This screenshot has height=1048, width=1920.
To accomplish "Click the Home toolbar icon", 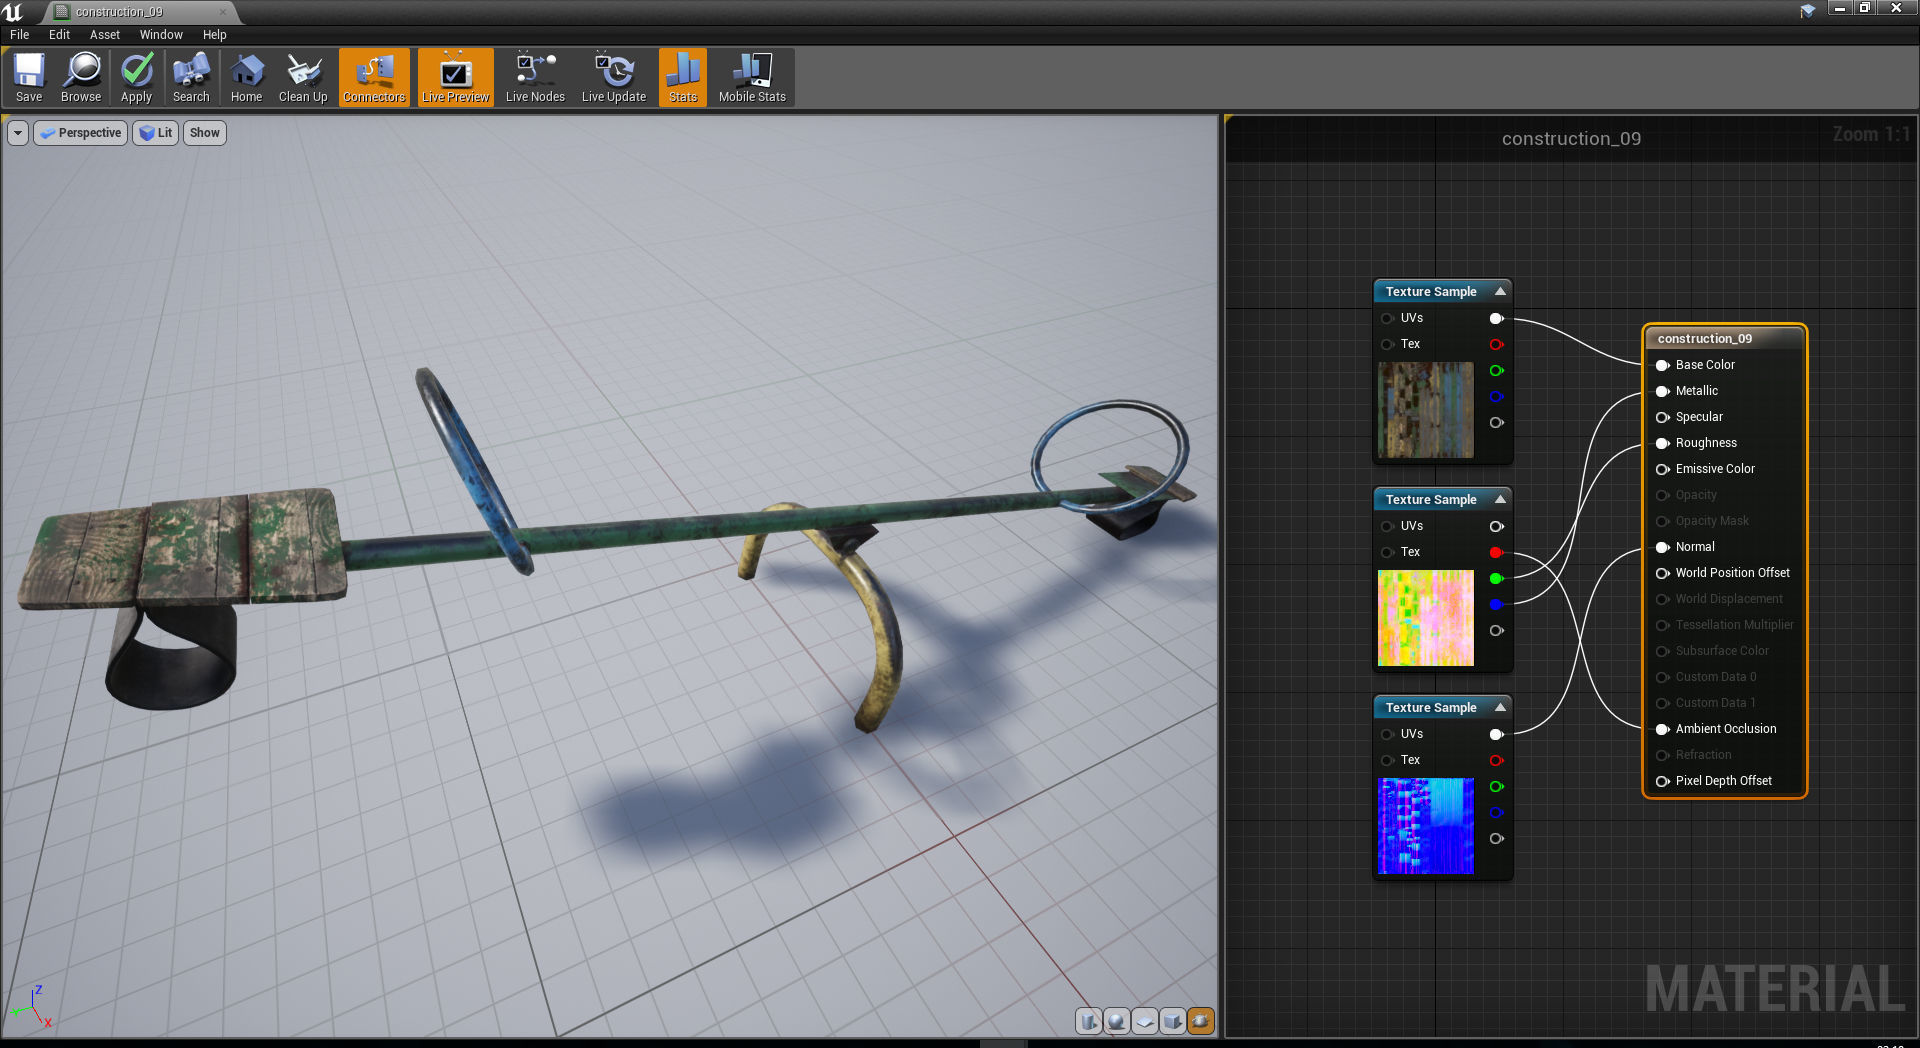I will coord(246,78).
